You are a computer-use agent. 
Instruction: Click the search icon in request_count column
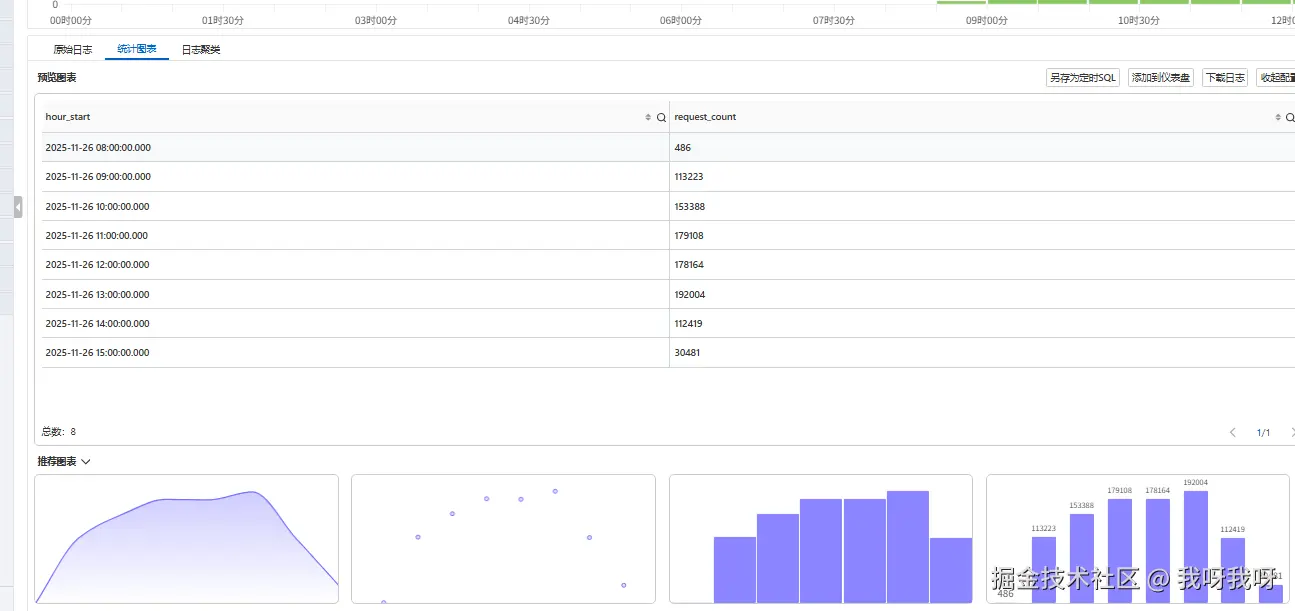(x=1290, y=118)
